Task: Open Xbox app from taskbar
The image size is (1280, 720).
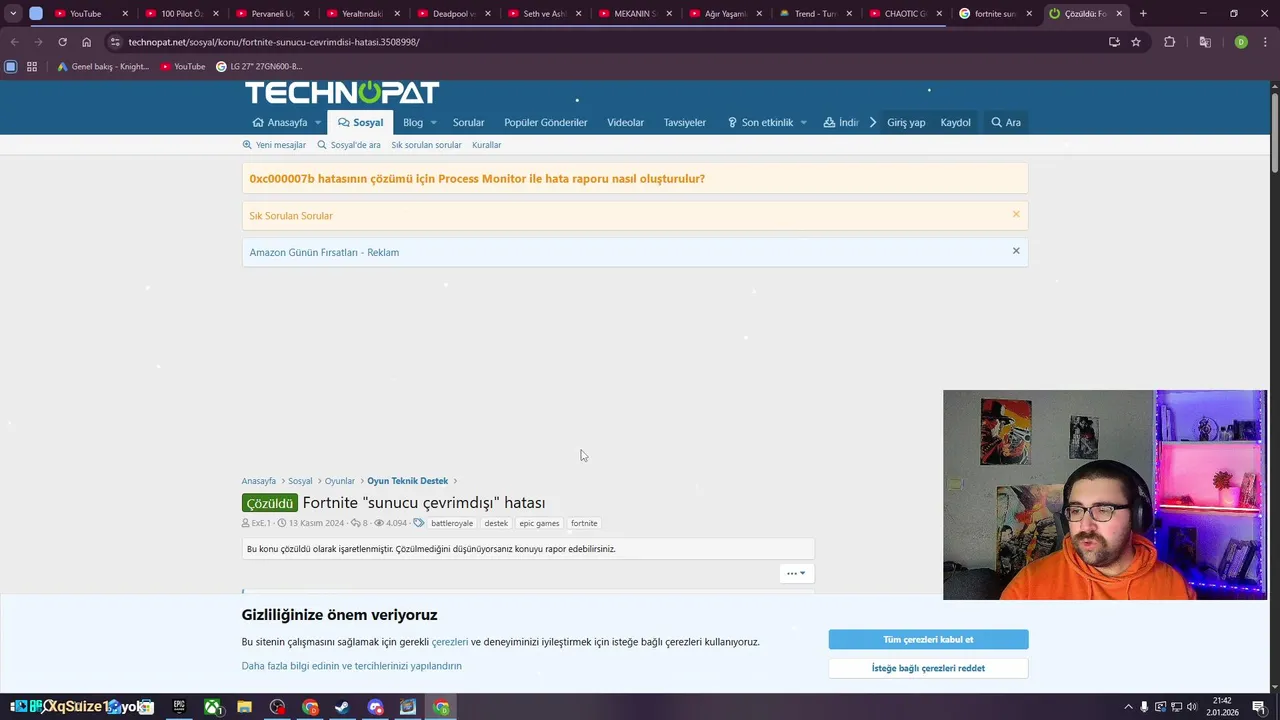Action: [x=213, y=707]
